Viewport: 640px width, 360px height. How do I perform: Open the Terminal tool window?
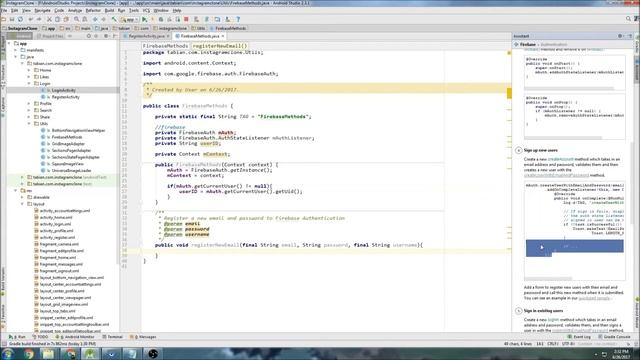112,337
